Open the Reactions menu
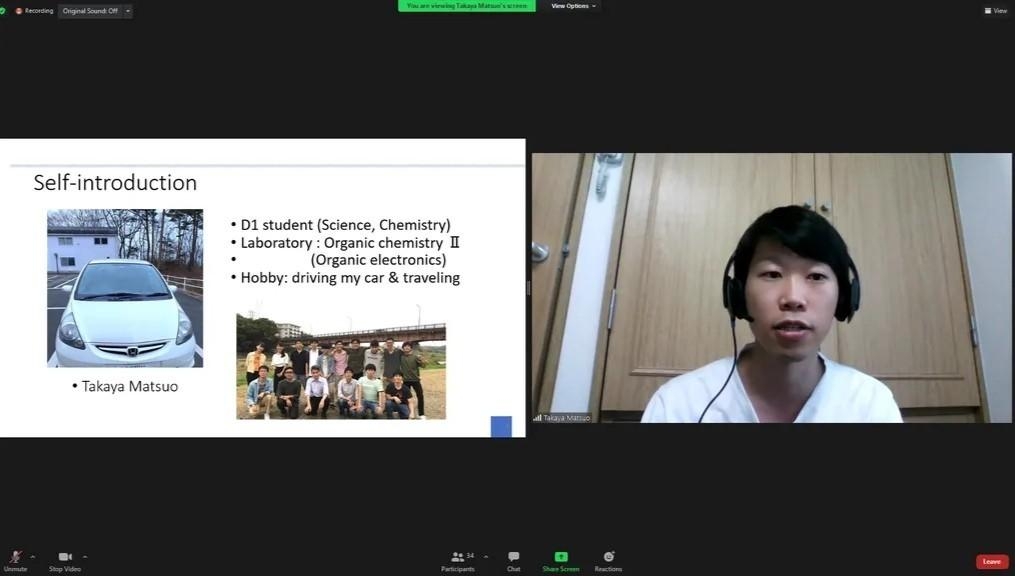This screenshot has width=1015, height=576. coord(608,558)
